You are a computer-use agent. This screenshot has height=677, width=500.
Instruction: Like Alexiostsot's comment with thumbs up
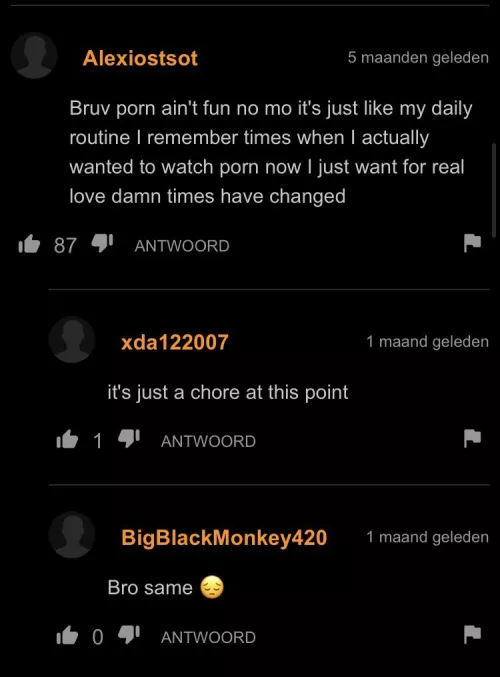[29, 244]
